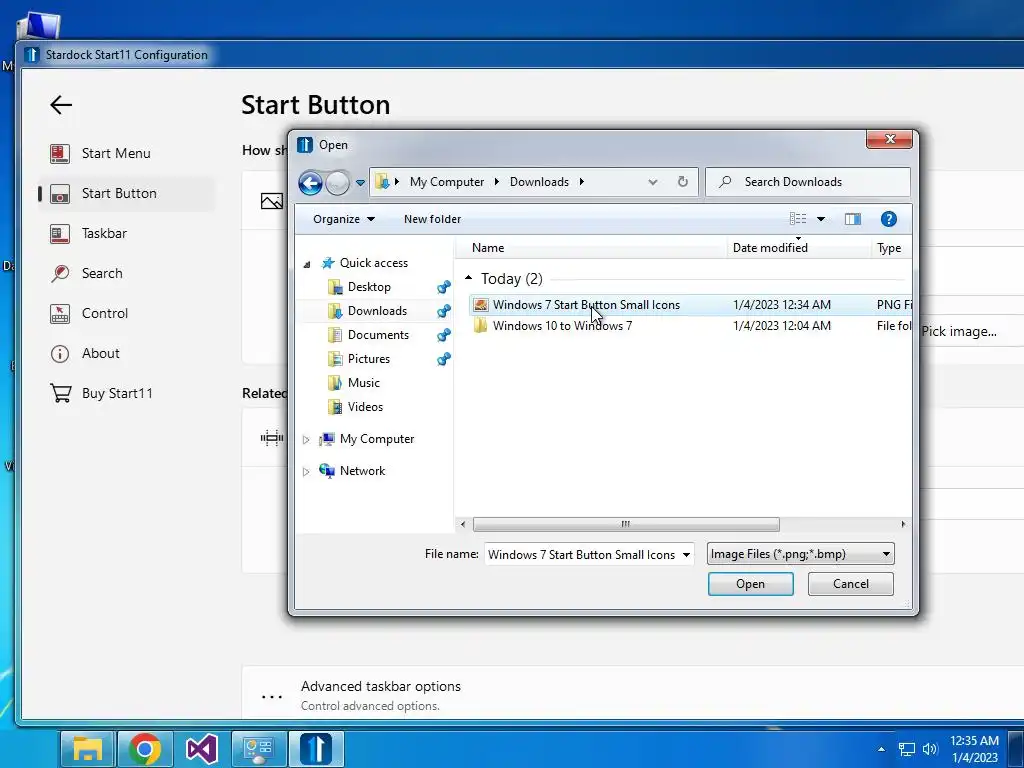Click the scroll right arrow in file list

click(903, 524)
